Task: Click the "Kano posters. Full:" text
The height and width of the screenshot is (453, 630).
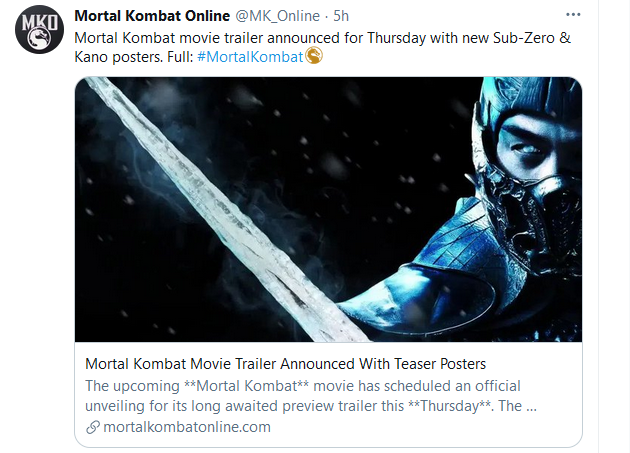Action: [x=134, y=56]
